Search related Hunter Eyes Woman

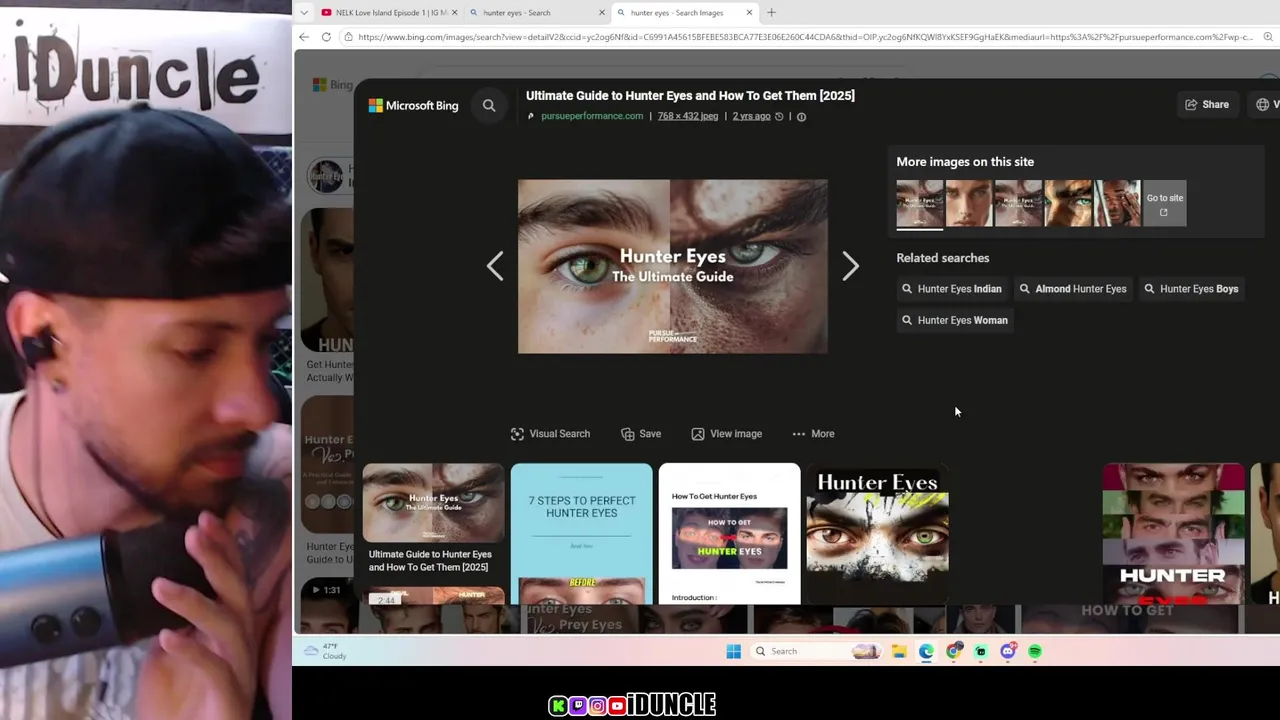(955, 320)
